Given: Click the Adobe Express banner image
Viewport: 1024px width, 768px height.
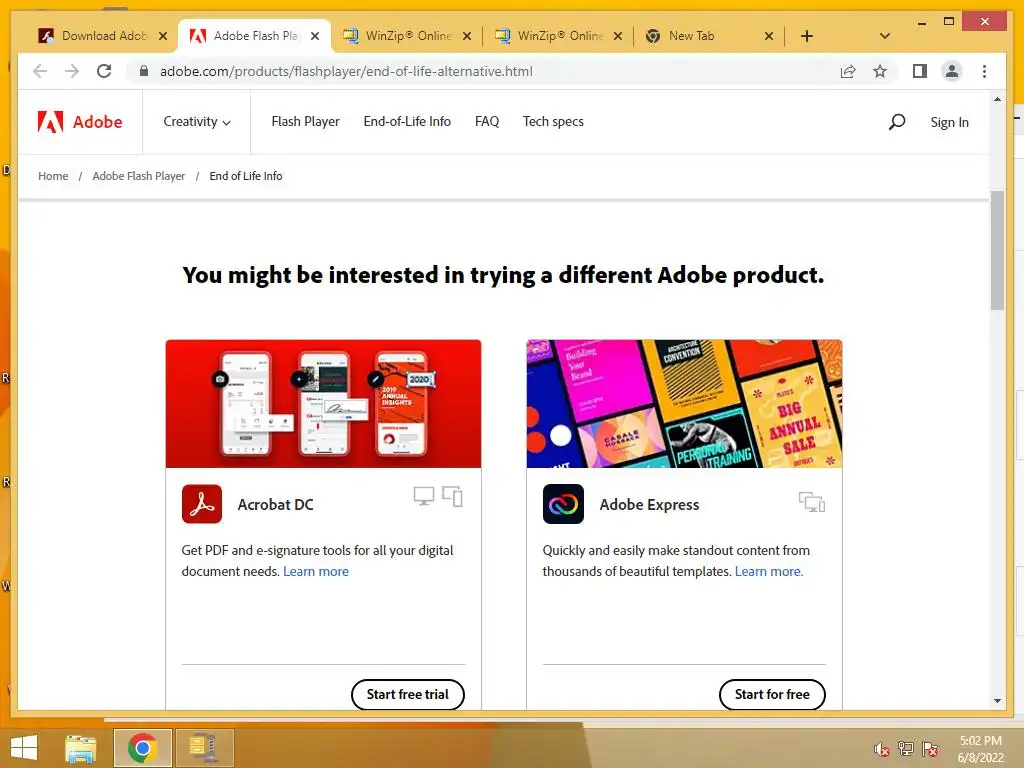Looking at the screenshot, I should 684,404.
